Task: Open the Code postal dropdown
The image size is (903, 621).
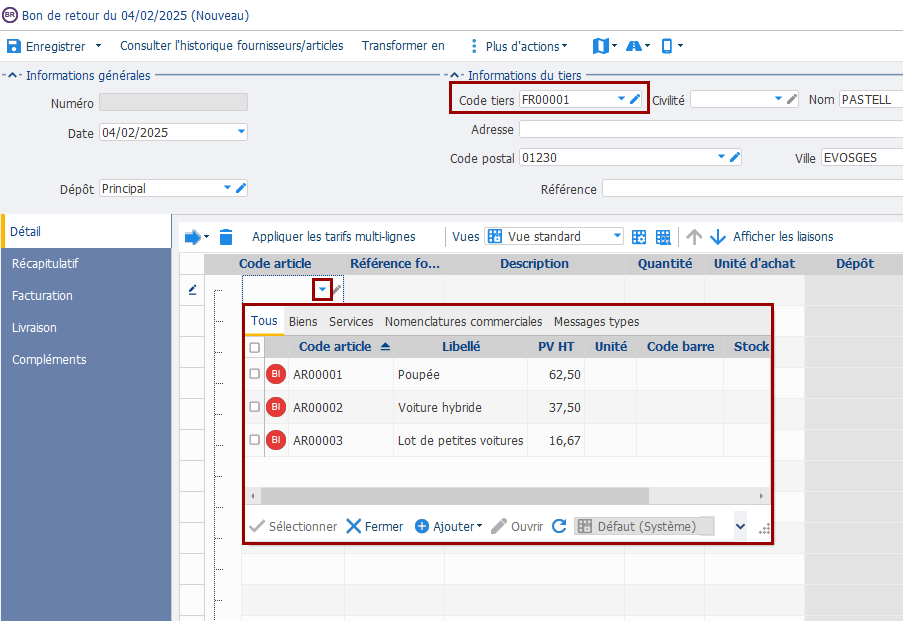Action: pos(722,157)
